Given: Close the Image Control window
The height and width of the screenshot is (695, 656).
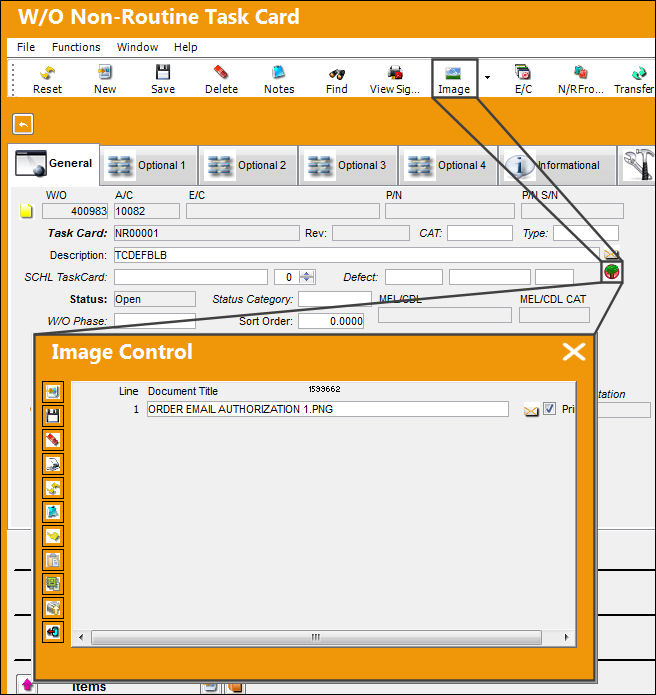Looking at the screenshot, I should point(574,352).
